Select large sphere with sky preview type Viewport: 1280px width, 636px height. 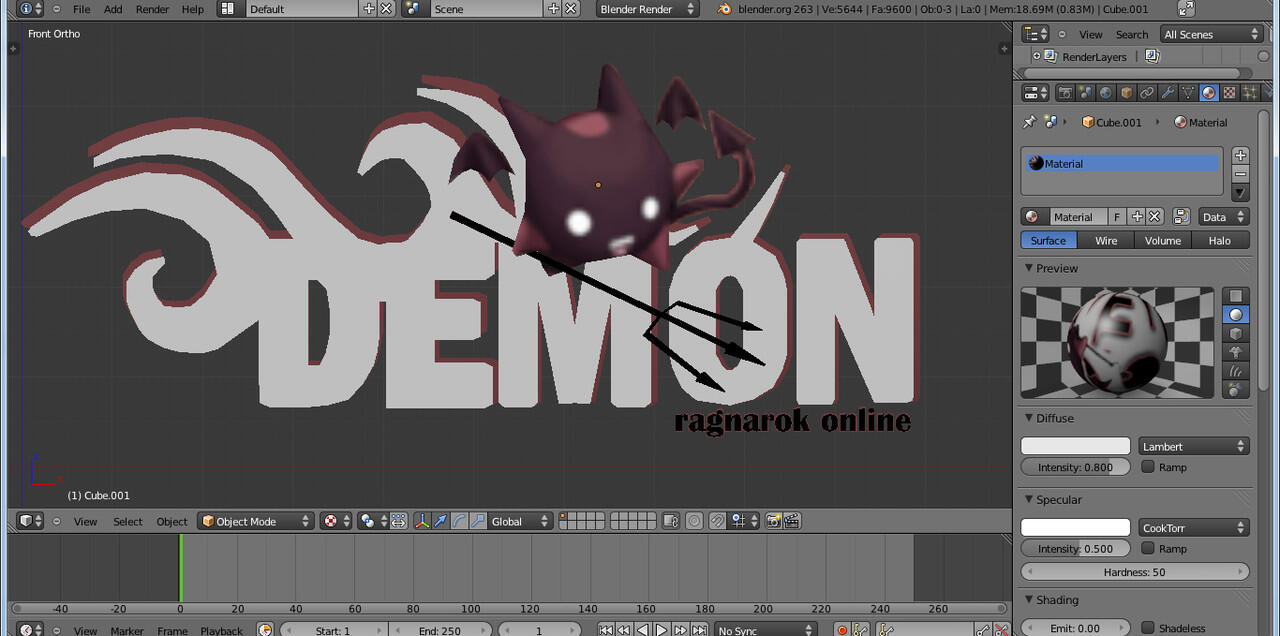pyautogui.click(x=1236, y=390)
